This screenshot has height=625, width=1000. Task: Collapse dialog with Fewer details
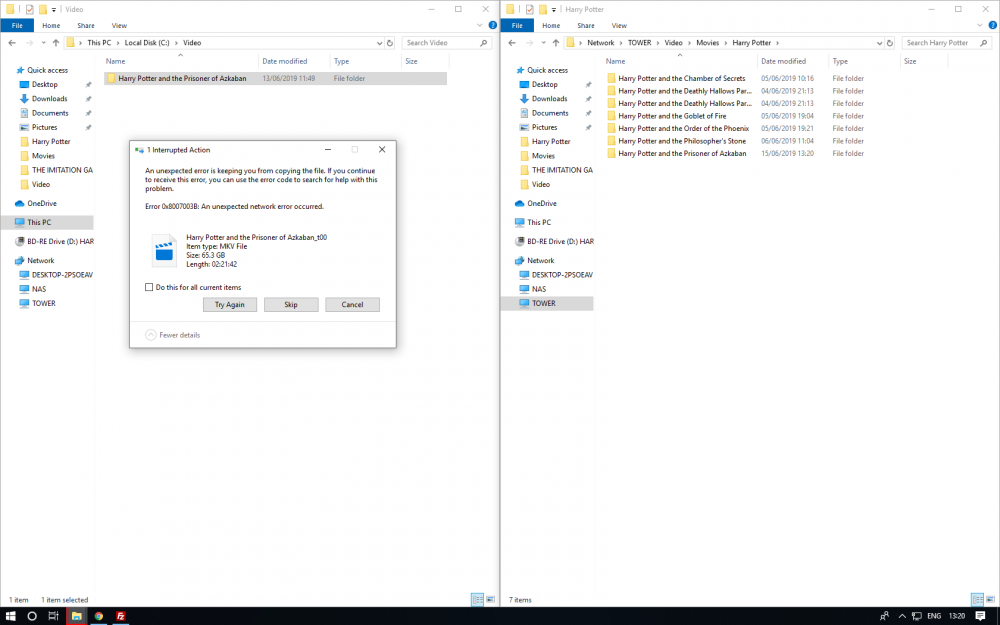pyautogui.click(x=173, y=335)
